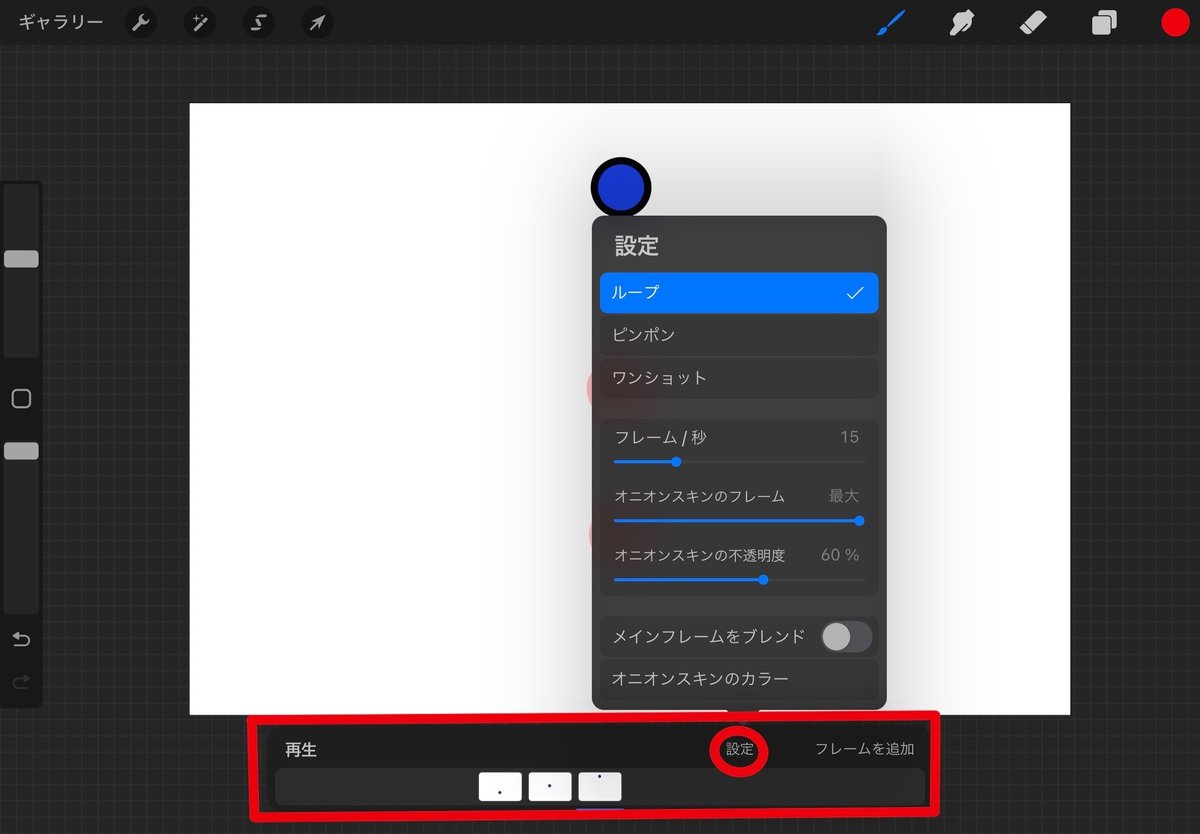Redo with the sidebar arrow
The image size is (1200, 834).
pyautogui.click(x=21, y=682)
